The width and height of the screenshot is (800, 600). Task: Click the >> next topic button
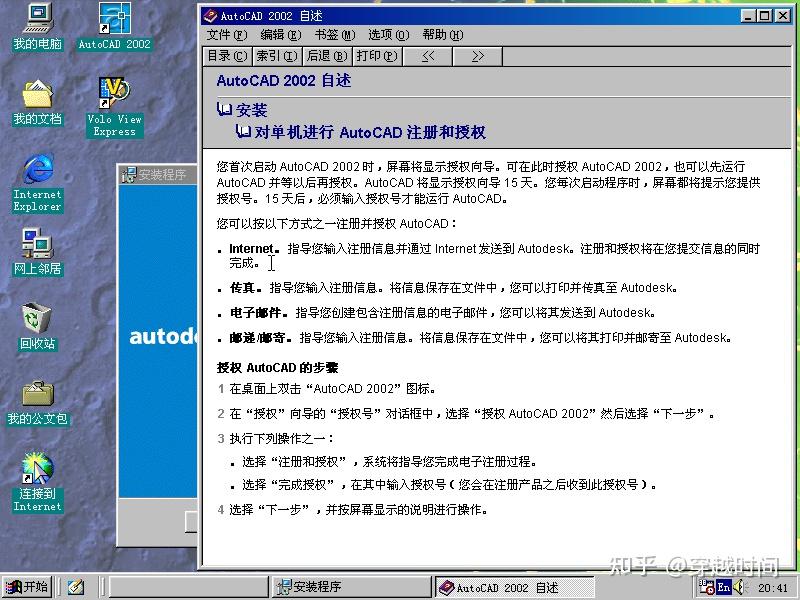[x=475, y=56]
